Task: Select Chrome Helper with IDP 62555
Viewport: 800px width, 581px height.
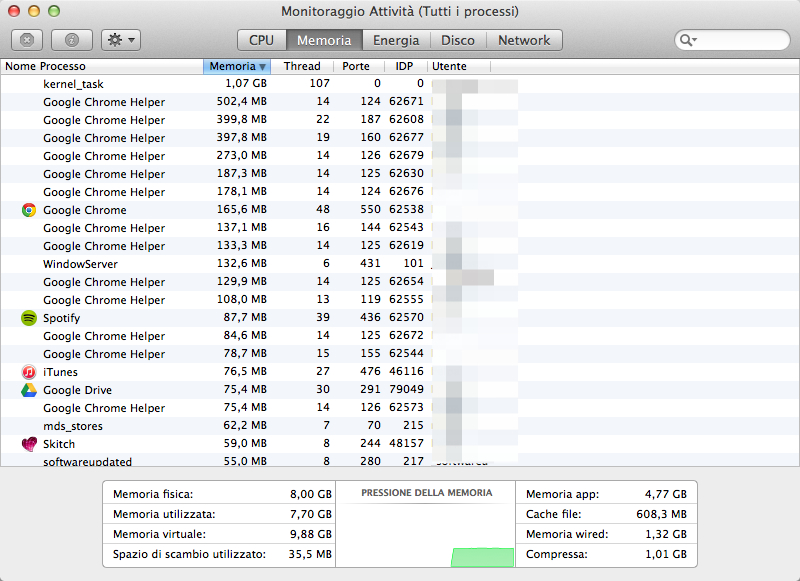Action: pos(400,300)
